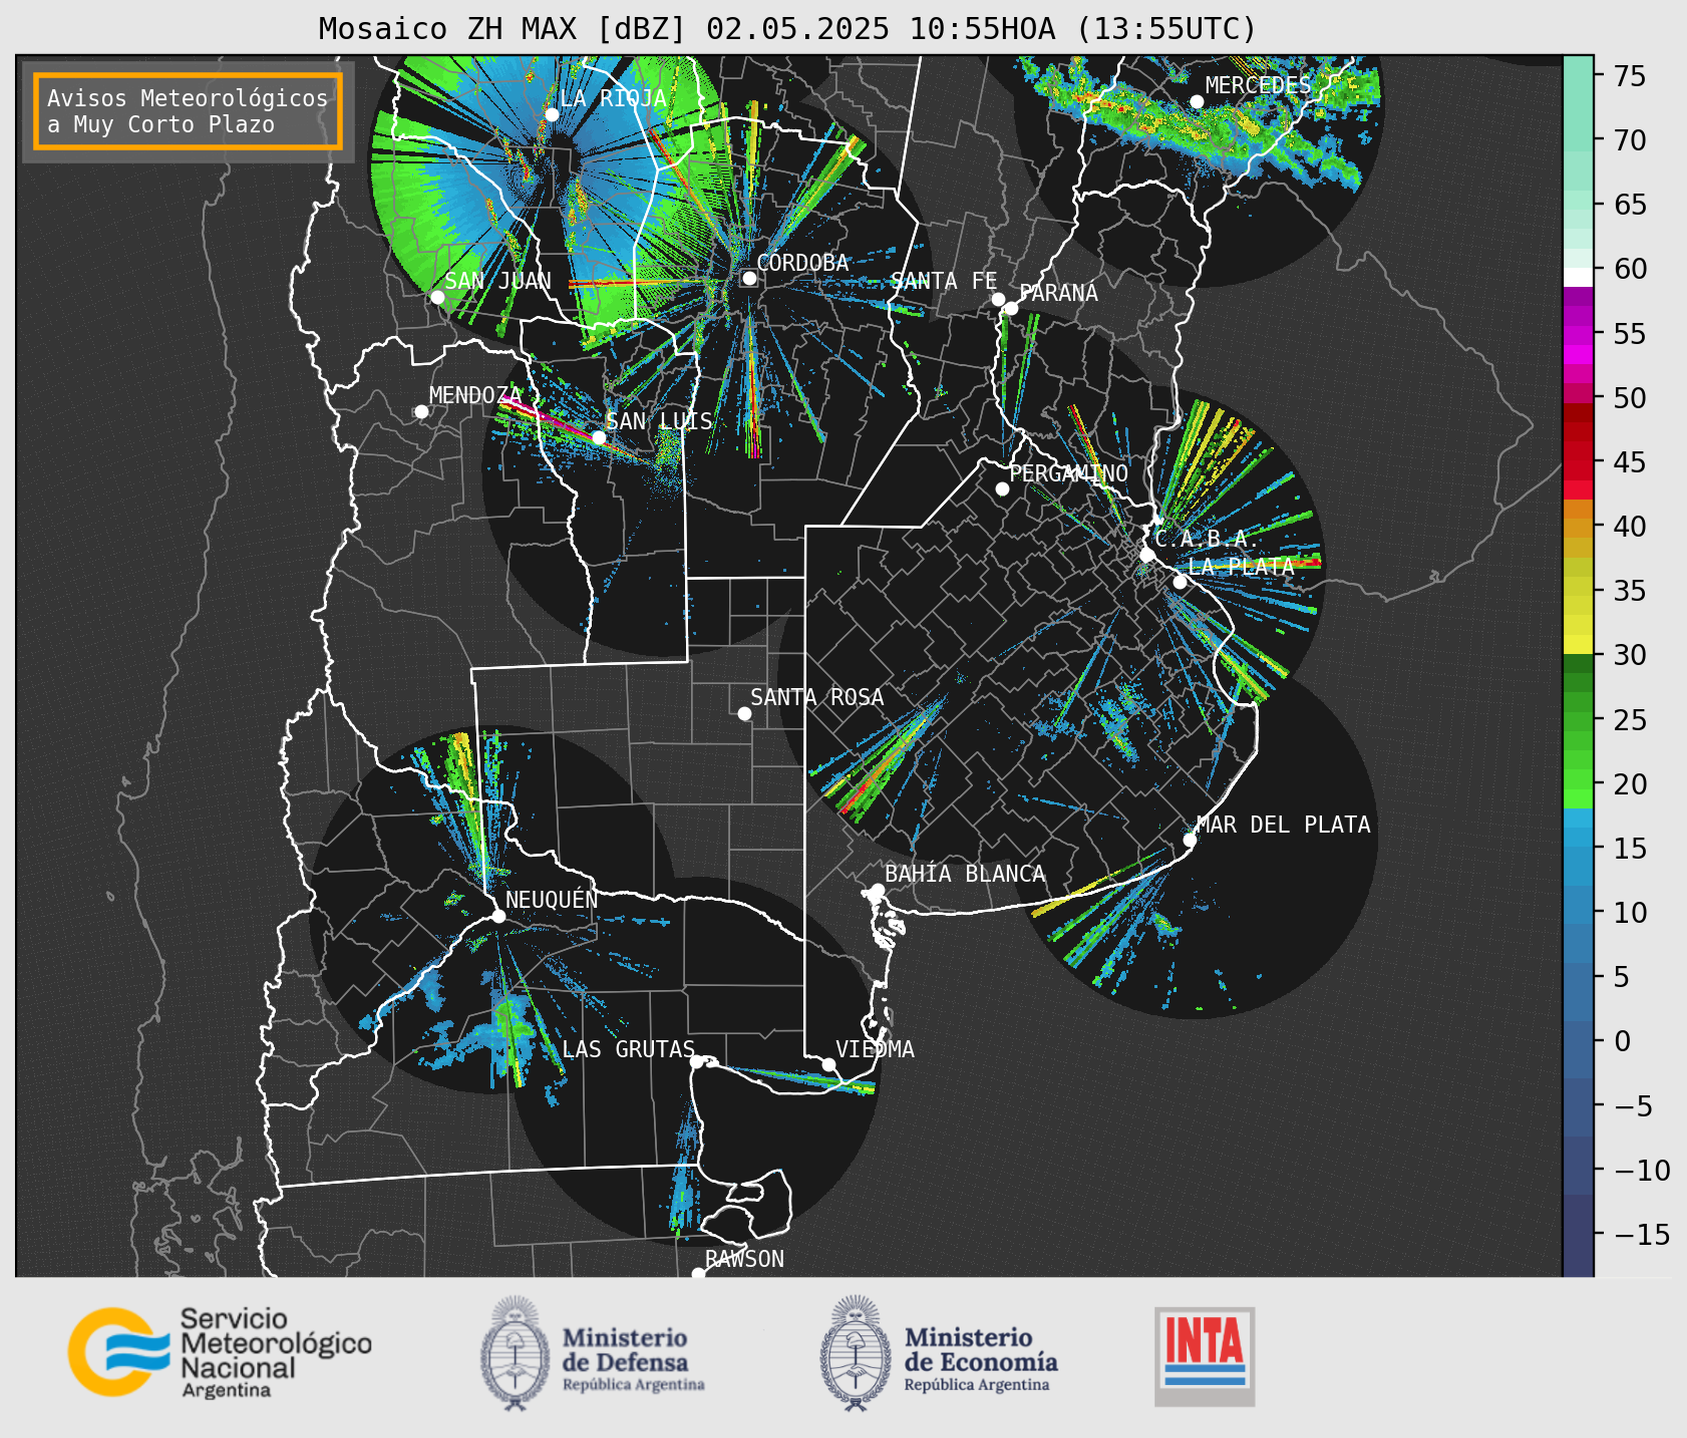
Task: Click the Viedma city marker dot
Action: [x=829, y=1064]
